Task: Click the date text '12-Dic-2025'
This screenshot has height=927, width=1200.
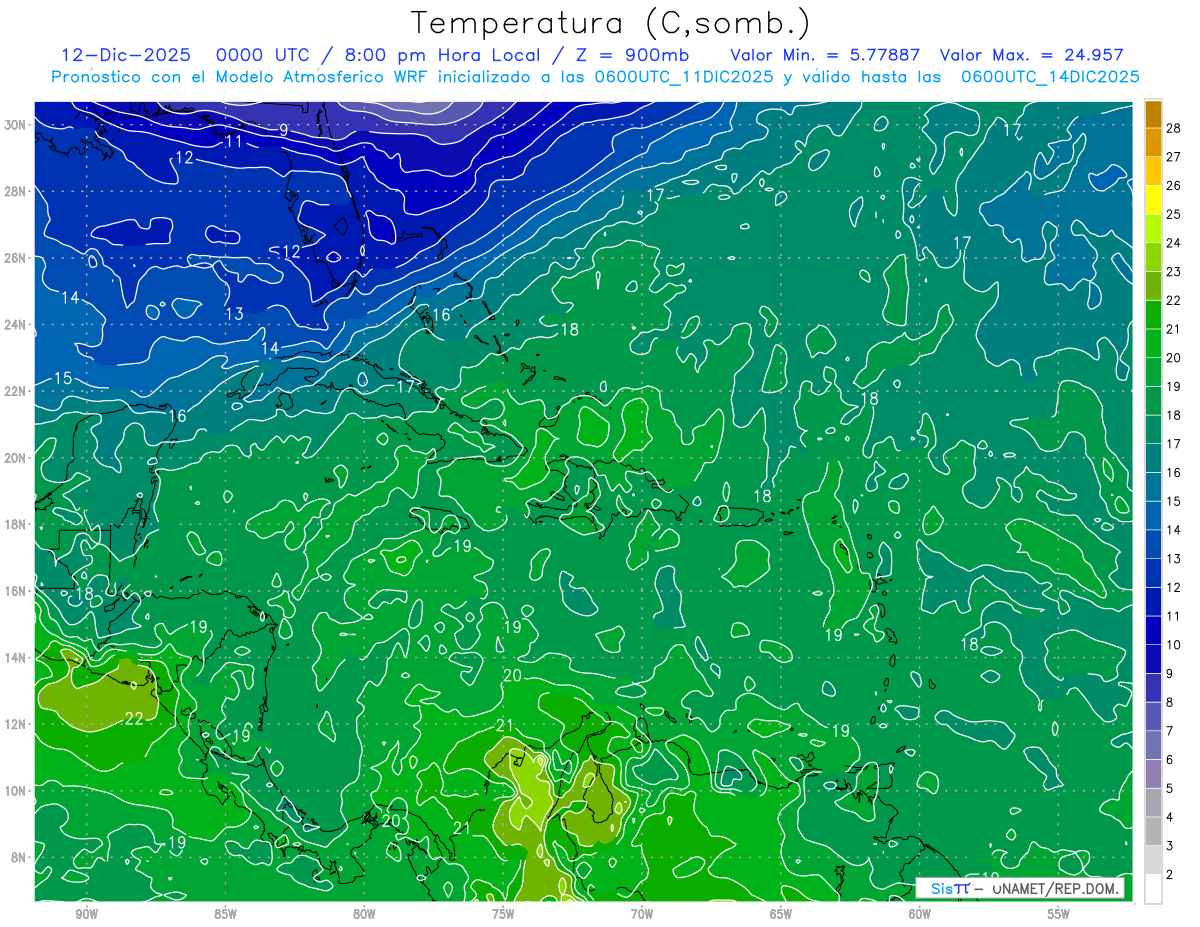Action: click(124, 55)
